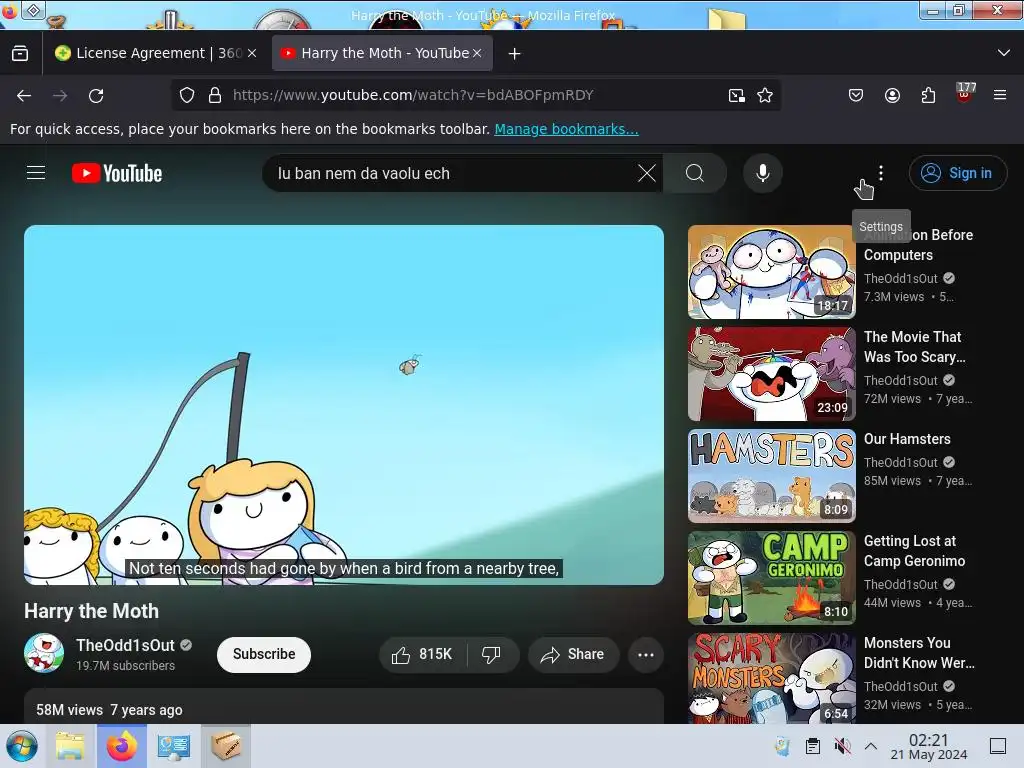Open 'Our Hamsters' title link
The image size is (1024, 768).
tap(907, 439)
